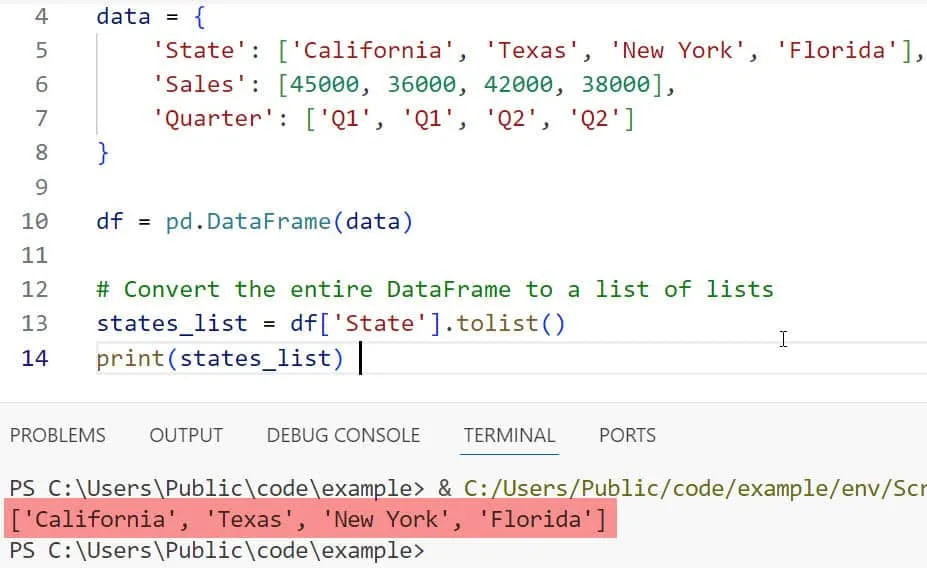
Task: Select the TERMINAL tab
Action: (x=509, y=435)
